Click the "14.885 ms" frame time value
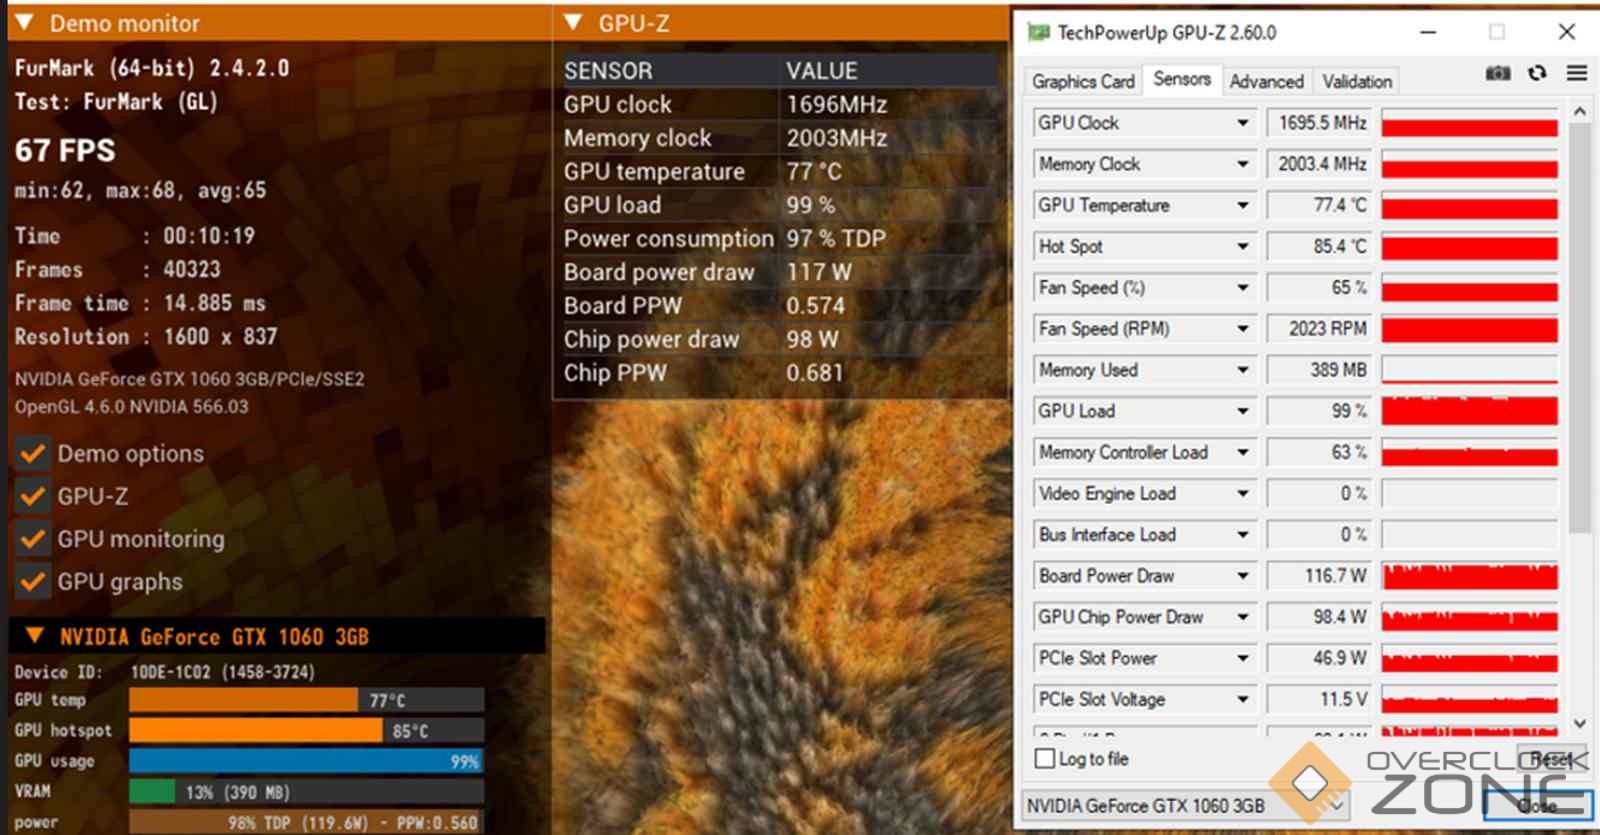The height and width of the screenshot is (835, 1600). (214, 303)
